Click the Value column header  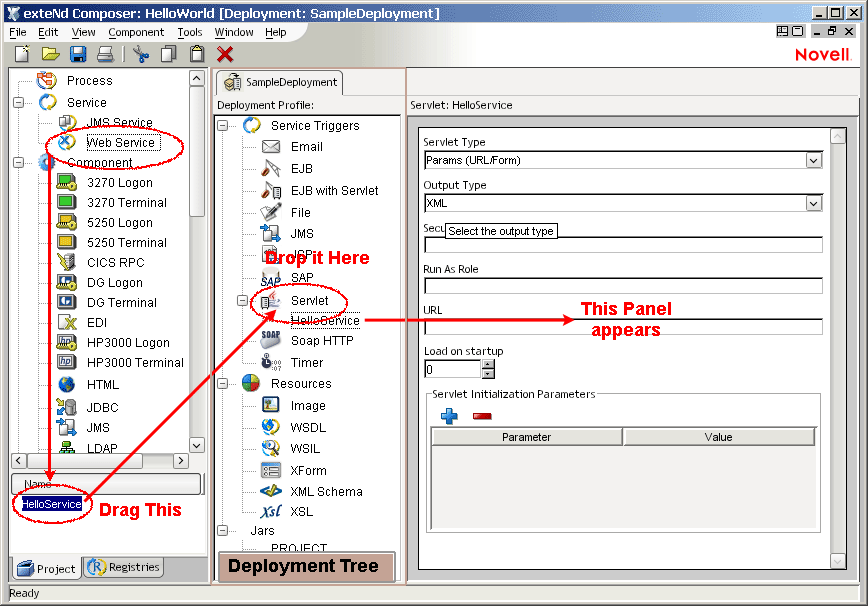719,437
